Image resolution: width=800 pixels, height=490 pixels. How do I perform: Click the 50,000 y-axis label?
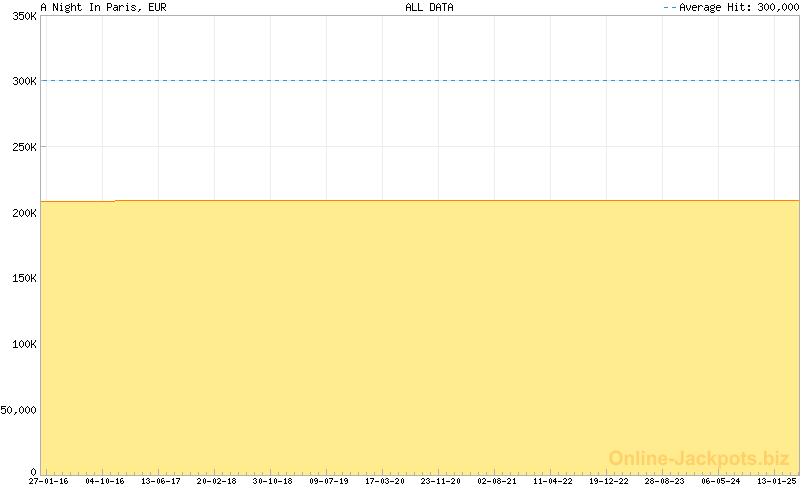click(x=20, y=409)
